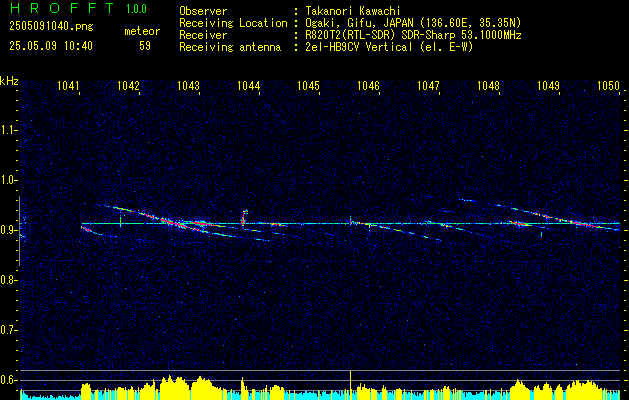
Task: Click the Receiver field label
Action: pyautogui.click(x=203, y=35)
